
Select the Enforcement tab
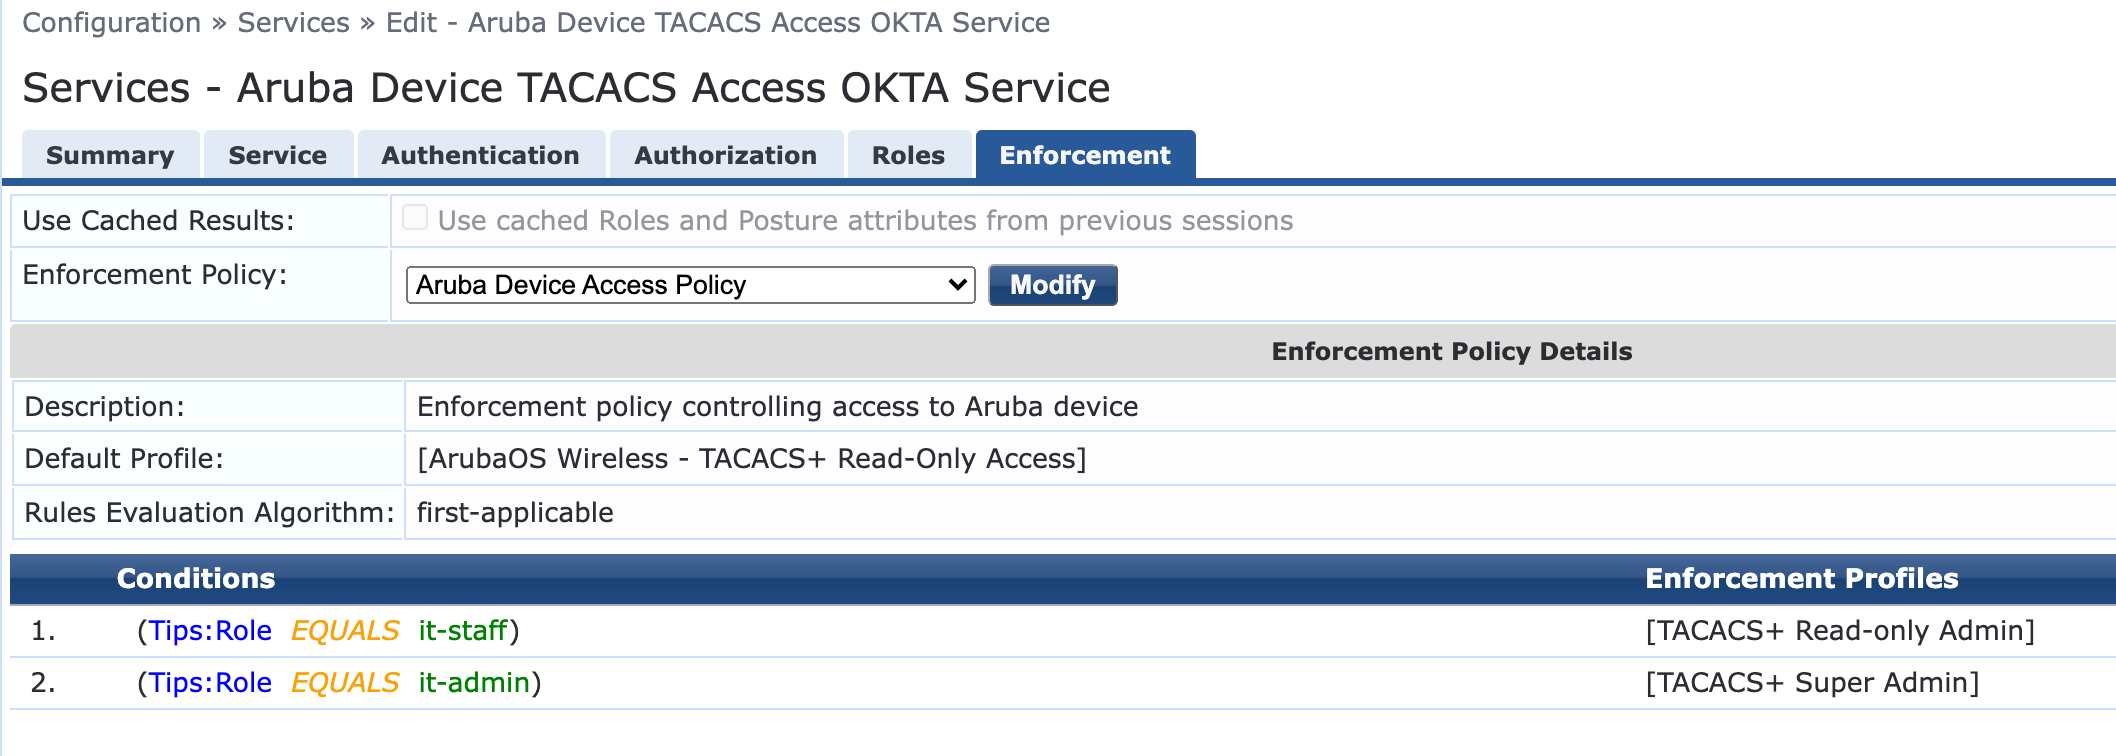(x=1085, y=154)
